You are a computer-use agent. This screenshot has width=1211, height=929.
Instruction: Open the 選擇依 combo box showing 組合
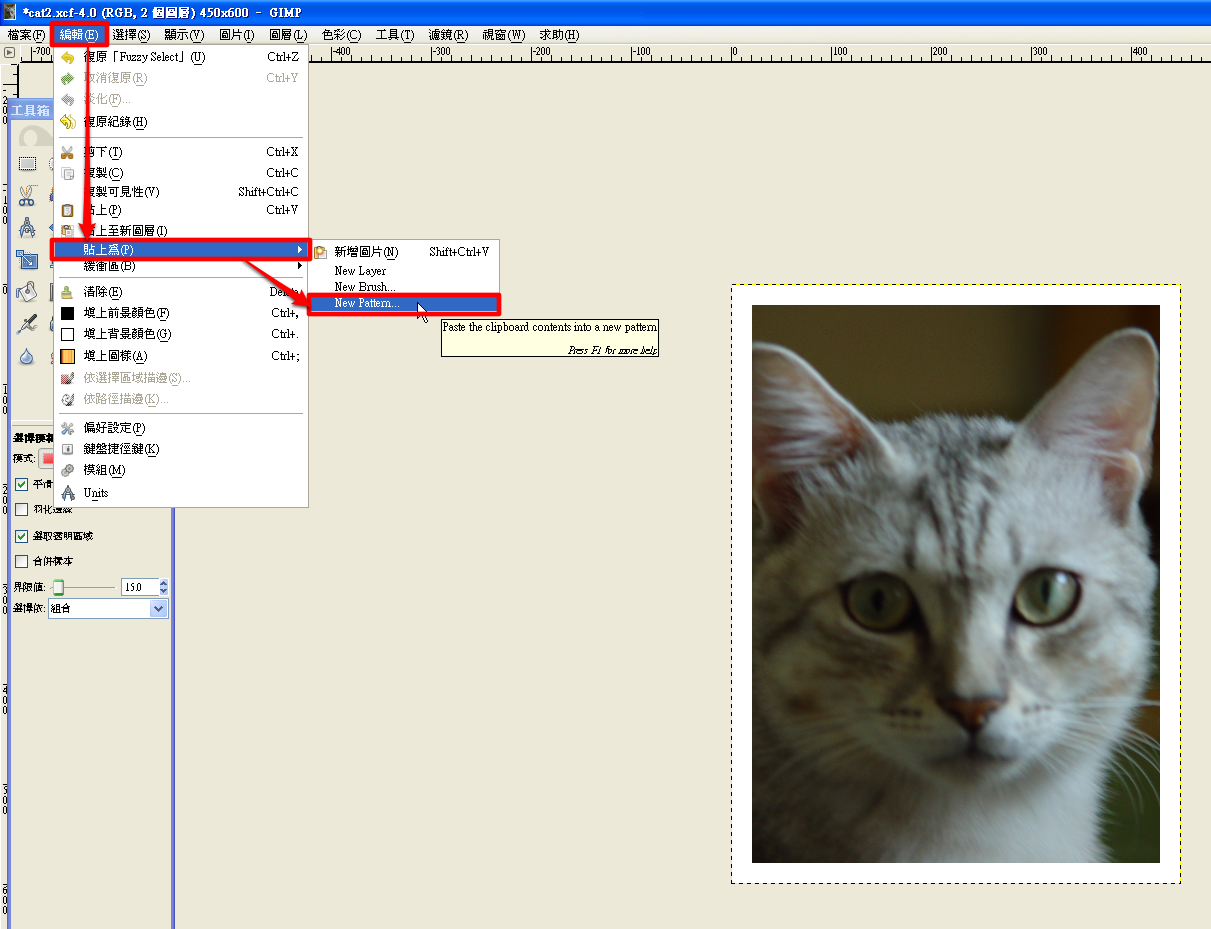coord(108,608)
